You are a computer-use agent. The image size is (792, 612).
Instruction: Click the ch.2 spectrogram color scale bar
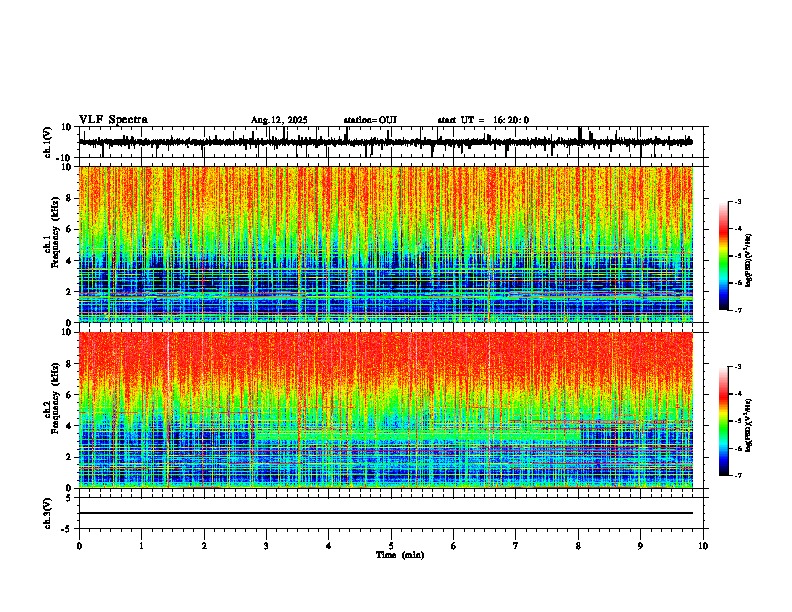click(723, 421)
